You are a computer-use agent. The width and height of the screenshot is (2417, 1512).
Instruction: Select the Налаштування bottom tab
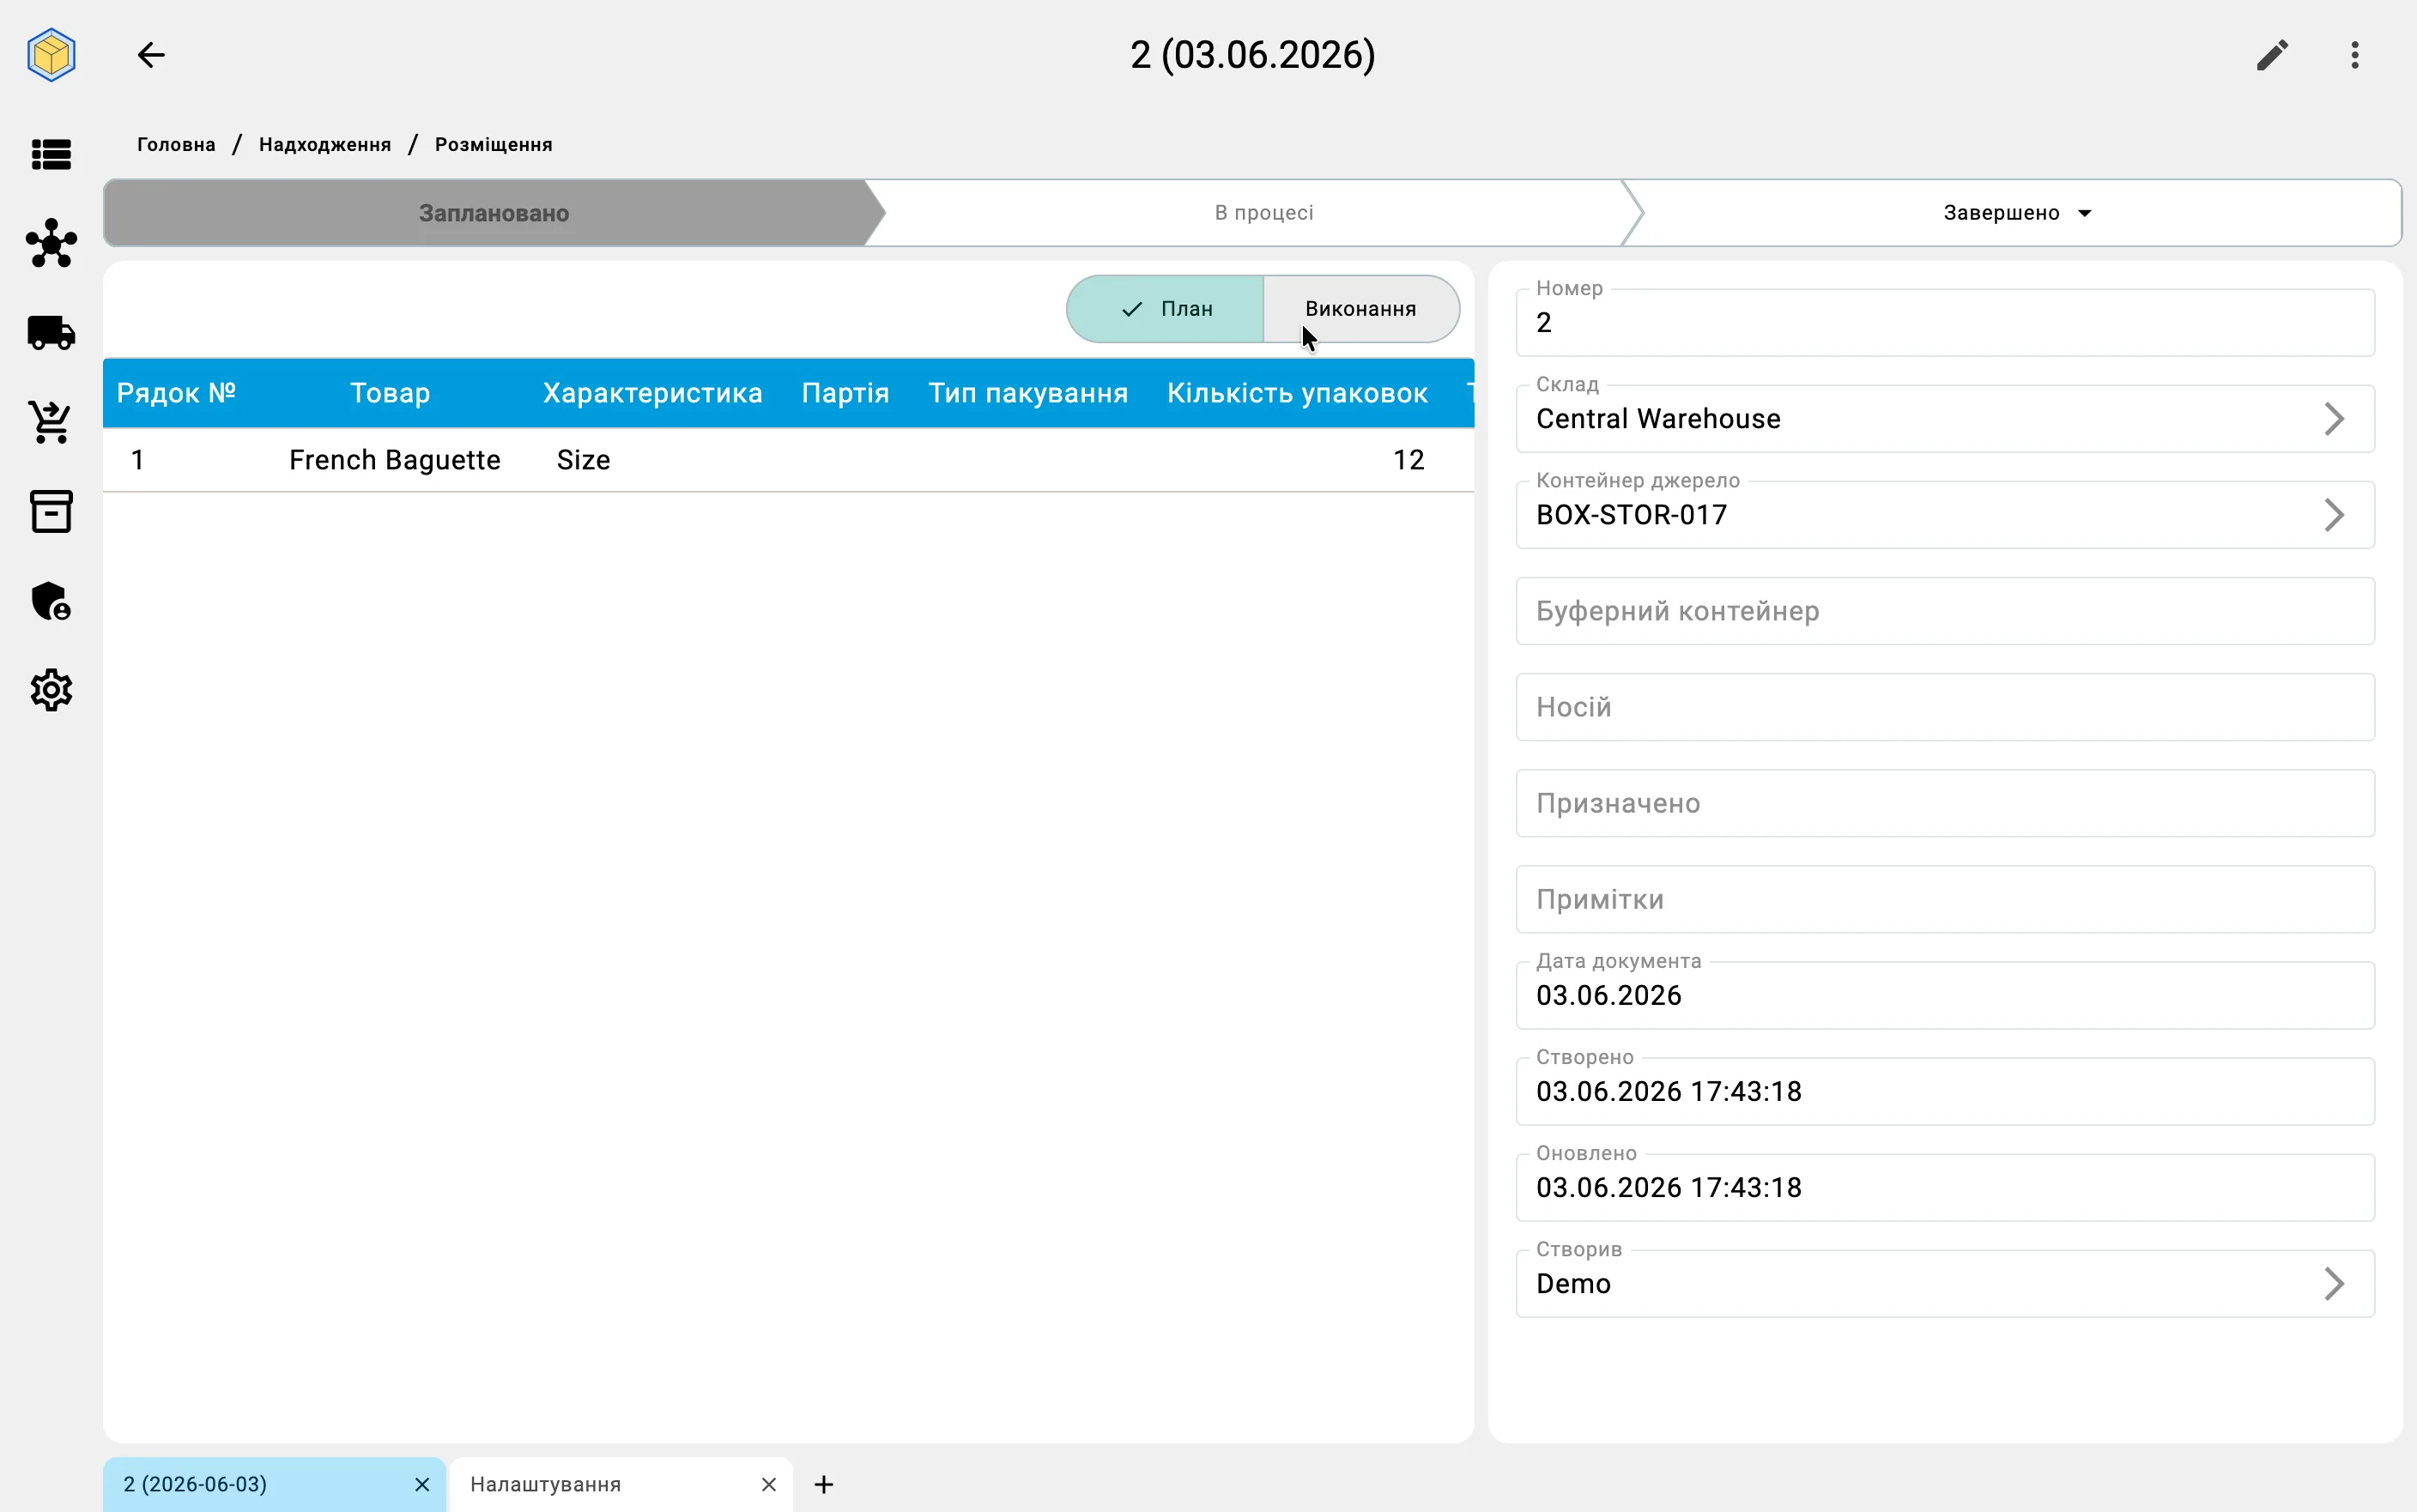(x=620, y=1484)
